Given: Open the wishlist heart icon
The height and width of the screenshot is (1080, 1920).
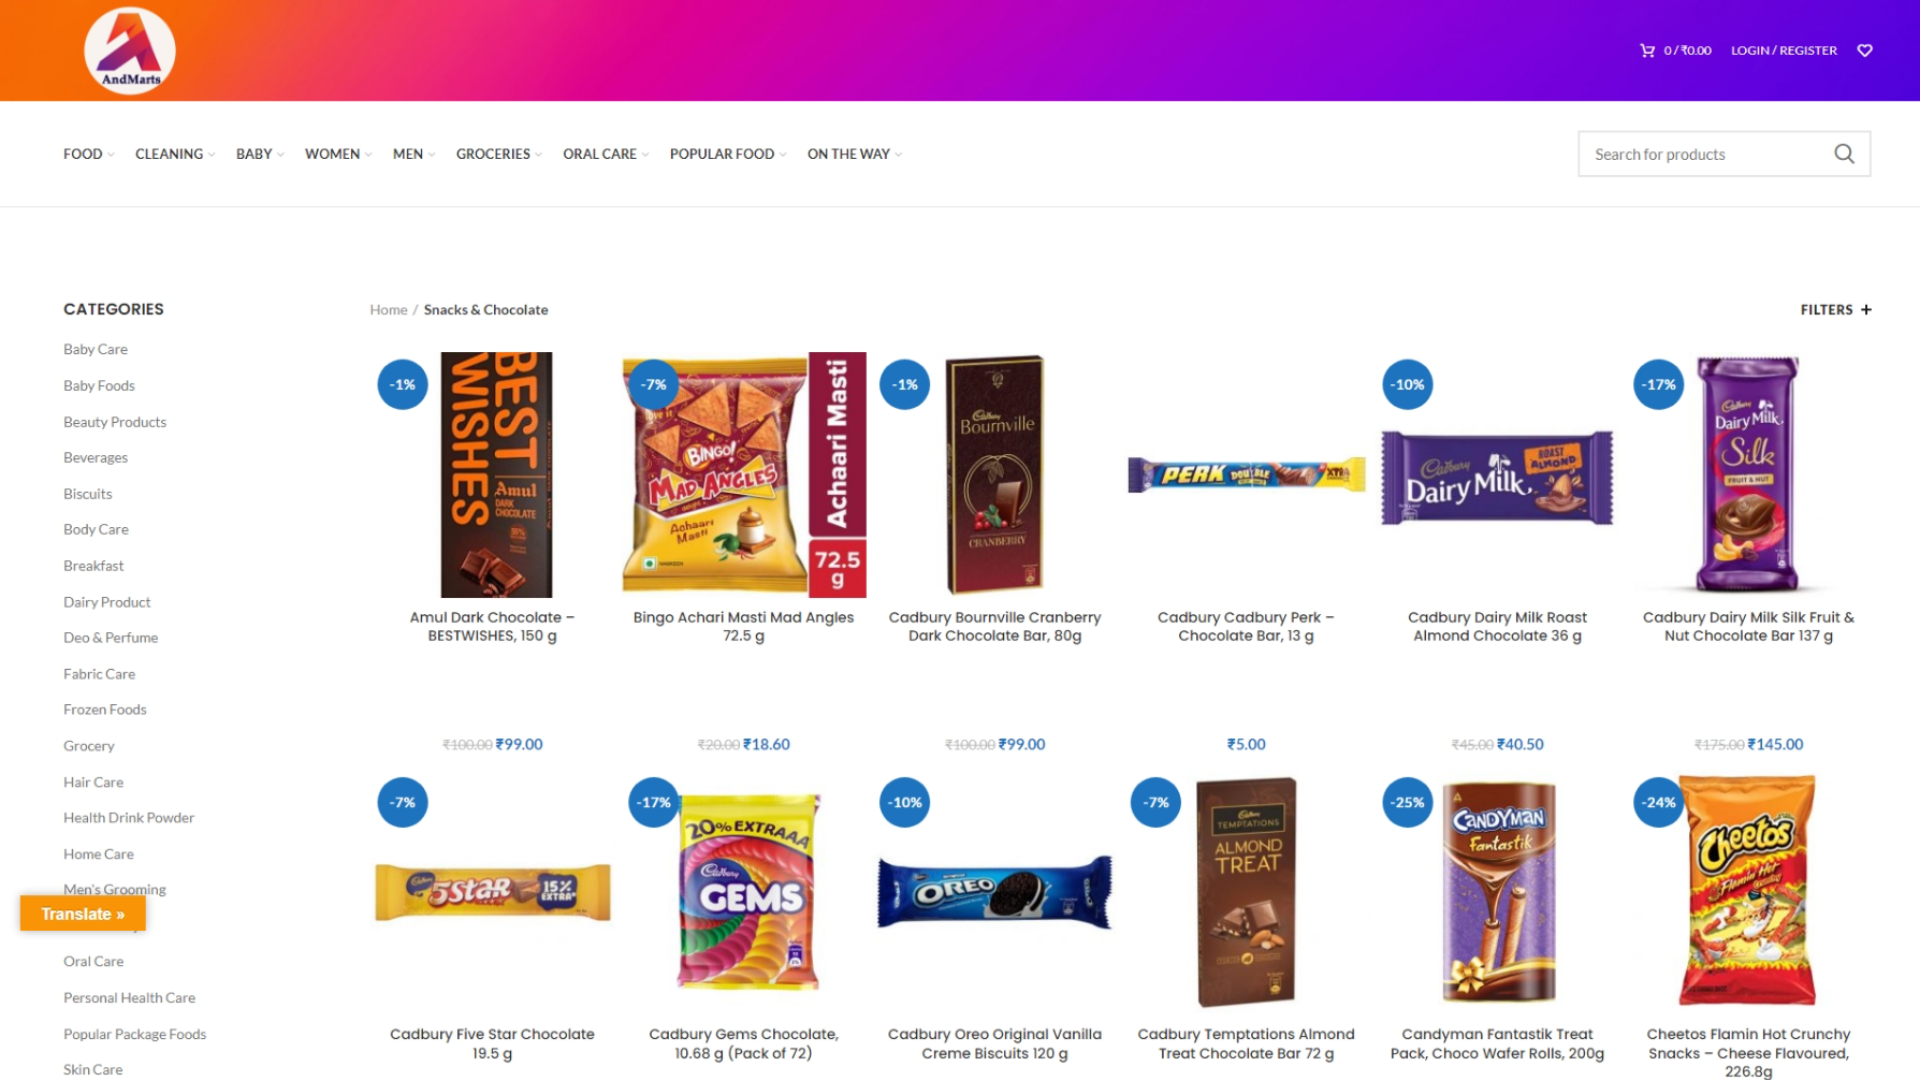Looking at the screenshot, I should [1864, 50].
